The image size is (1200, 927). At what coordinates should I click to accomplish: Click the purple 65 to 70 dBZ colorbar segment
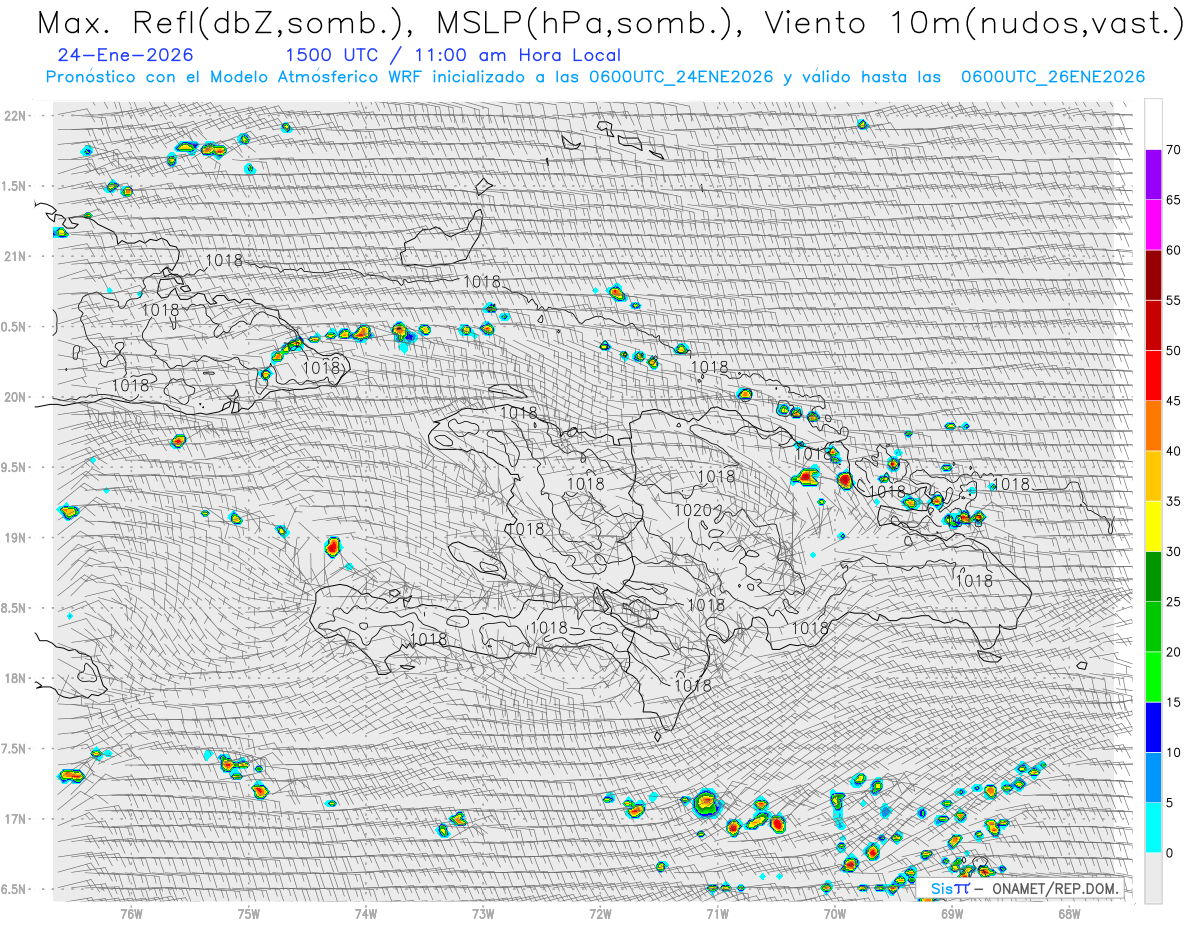pos(1153,175)
